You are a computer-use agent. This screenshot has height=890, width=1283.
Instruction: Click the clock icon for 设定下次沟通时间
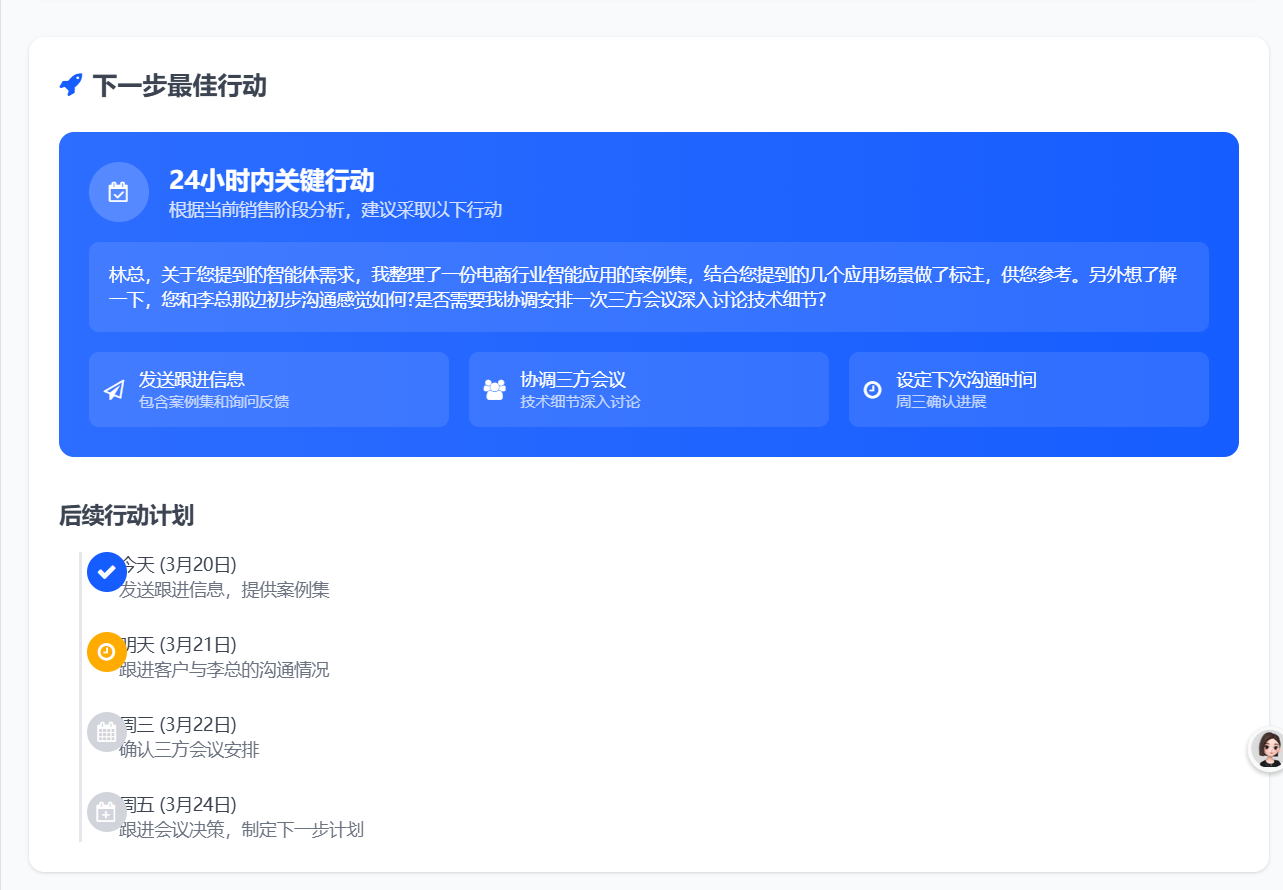[872, 390]
